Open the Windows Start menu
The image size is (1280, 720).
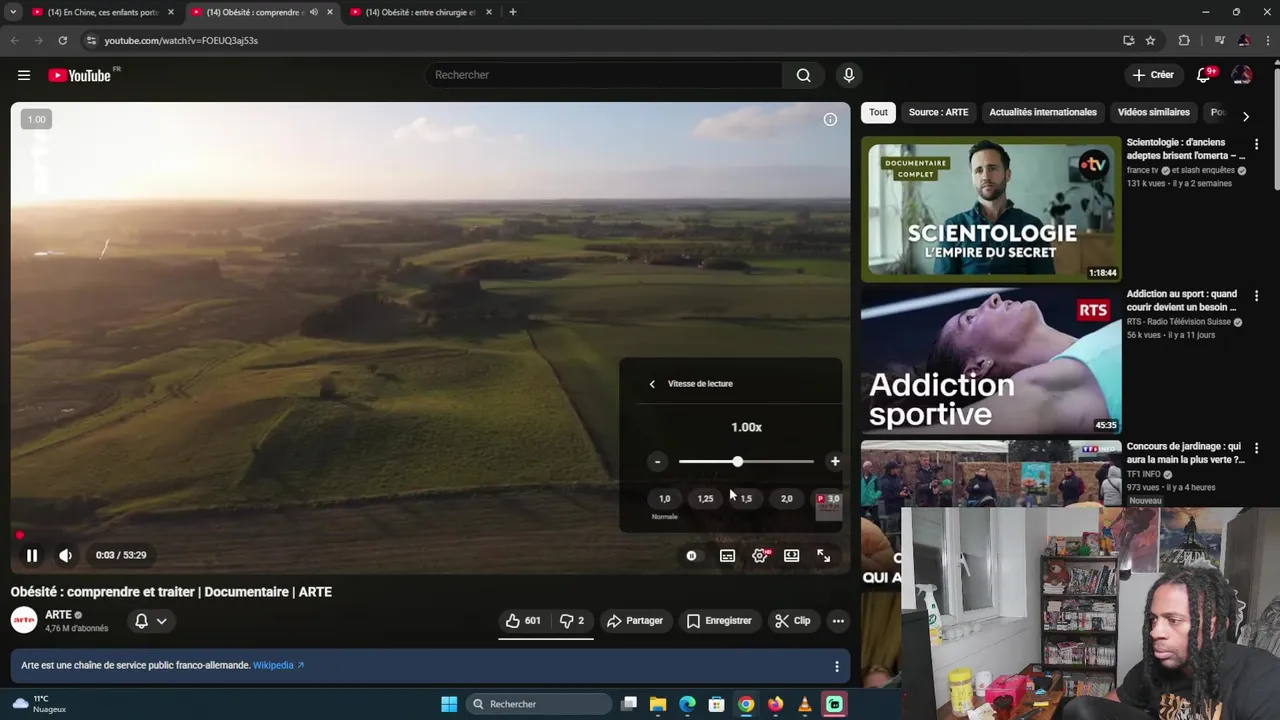[449, 704]
